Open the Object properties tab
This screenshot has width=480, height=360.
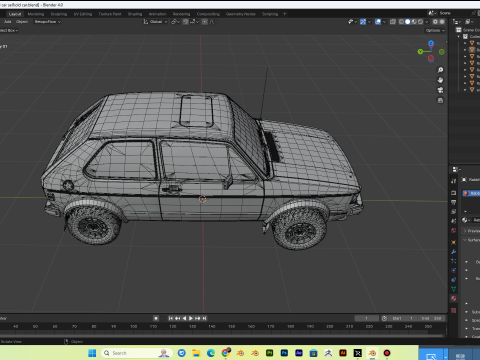point(453,242)
